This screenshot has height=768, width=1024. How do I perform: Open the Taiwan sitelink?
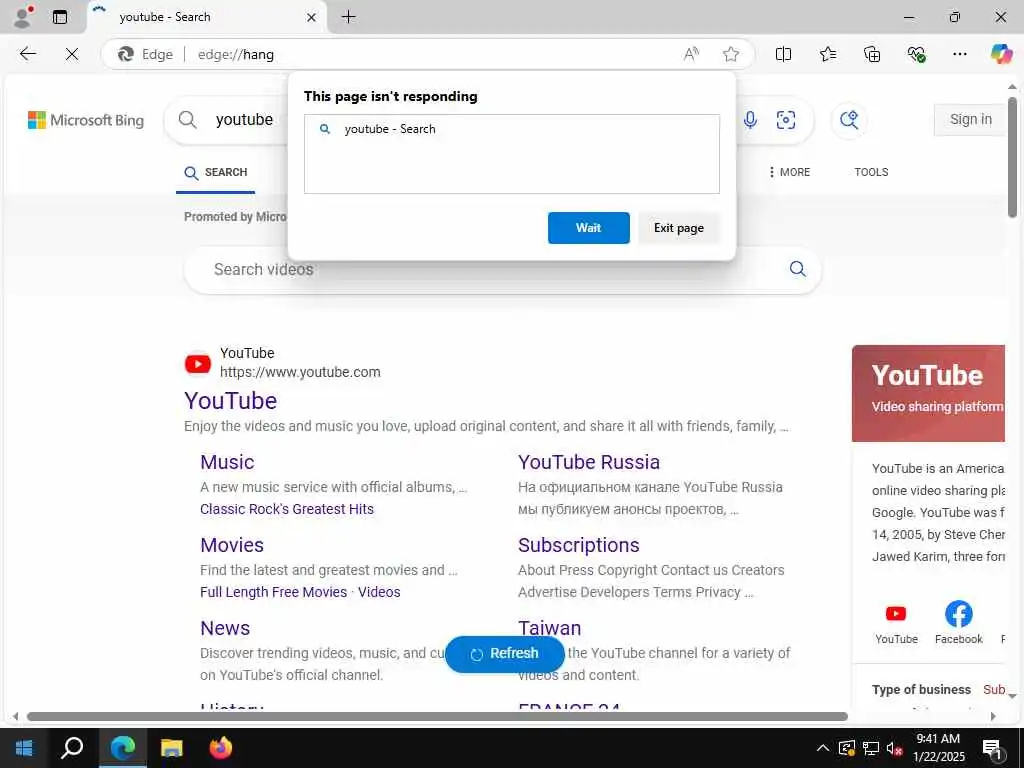549,628
